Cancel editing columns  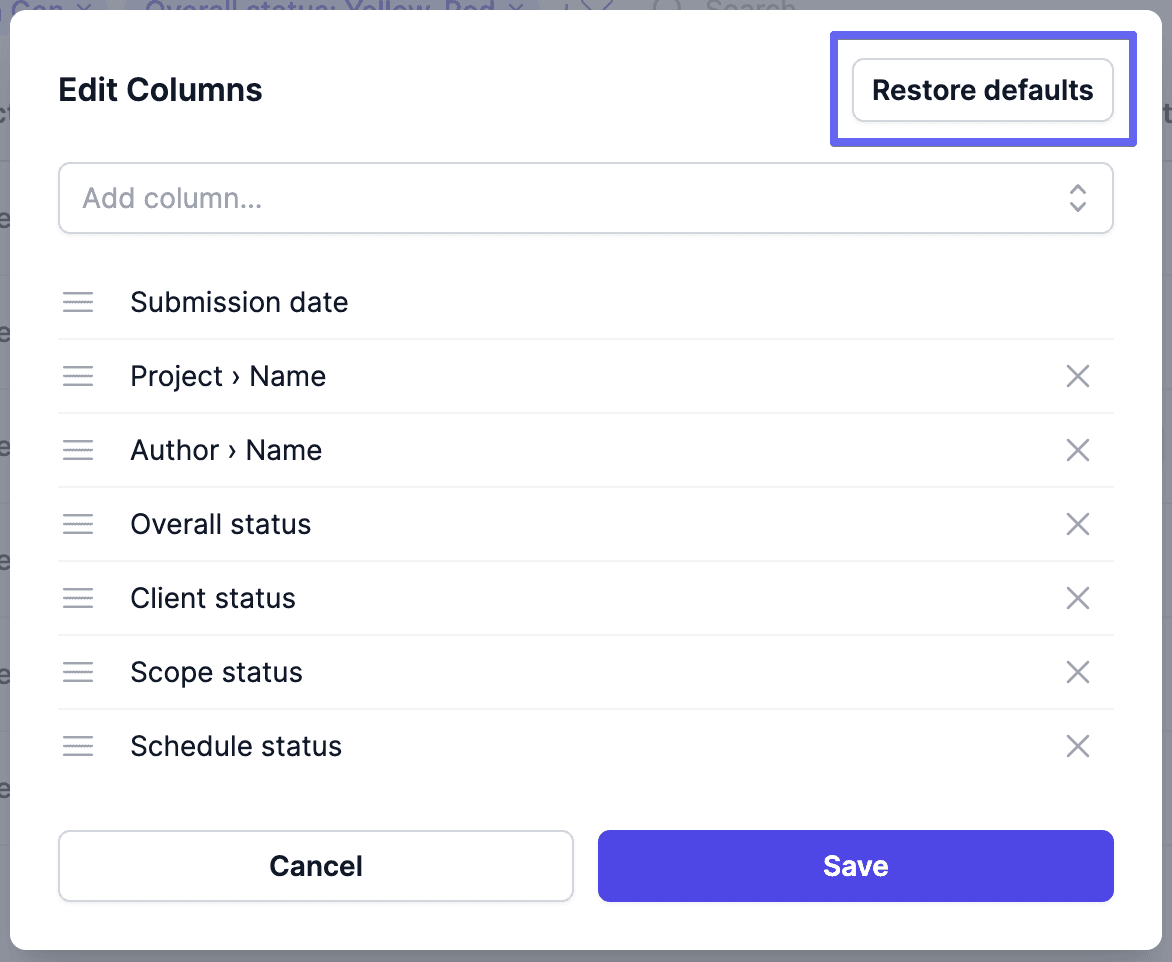point(315,866)
